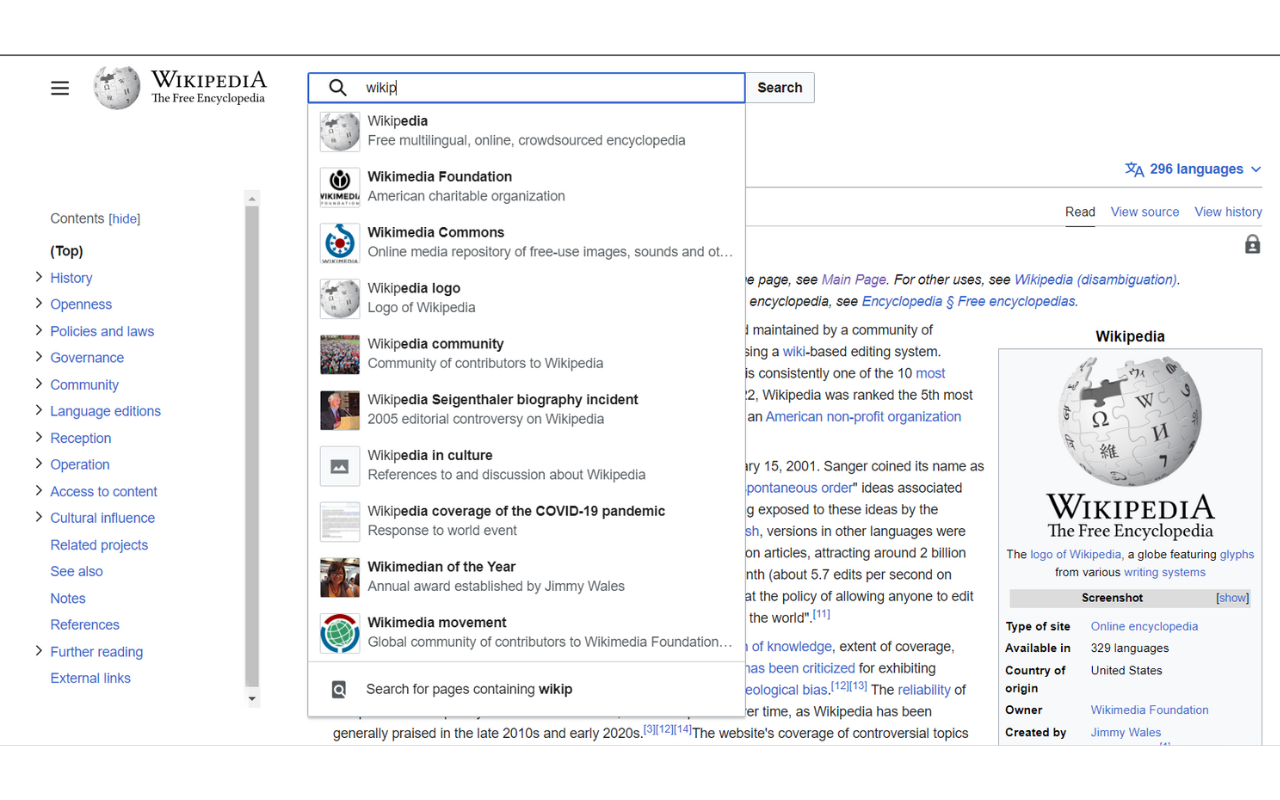Go to Notes section
This screenshot has height=800, width=1280.
[x=68, y=598]
